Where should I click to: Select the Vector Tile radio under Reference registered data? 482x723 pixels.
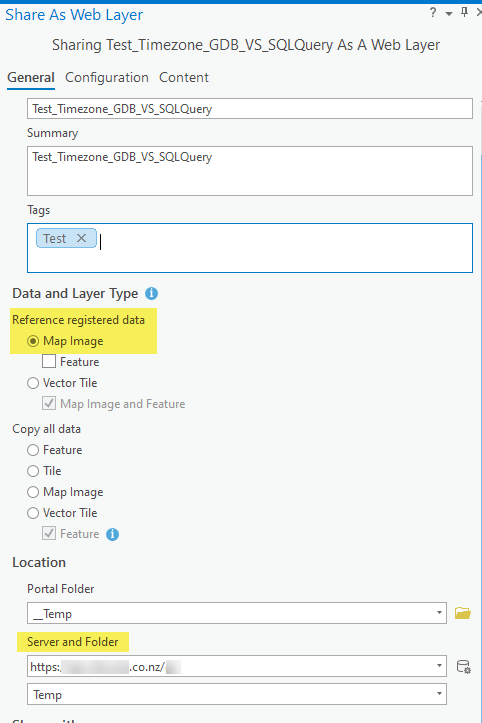coord(33,383)
